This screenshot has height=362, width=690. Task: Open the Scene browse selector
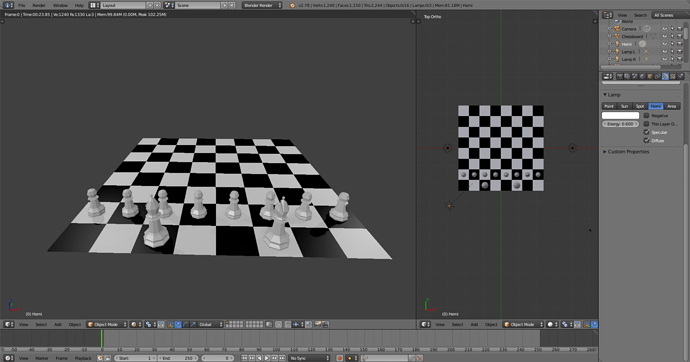[169, 5]
